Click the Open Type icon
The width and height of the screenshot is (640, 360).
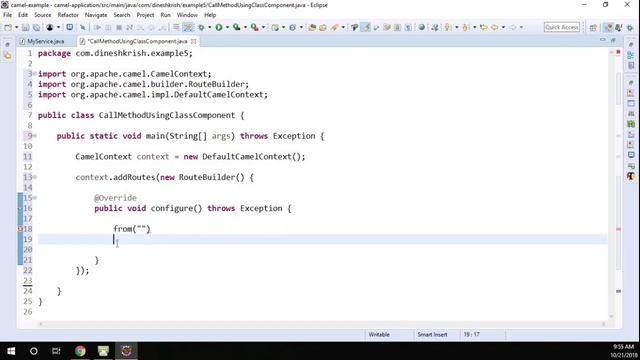[312, 27]
